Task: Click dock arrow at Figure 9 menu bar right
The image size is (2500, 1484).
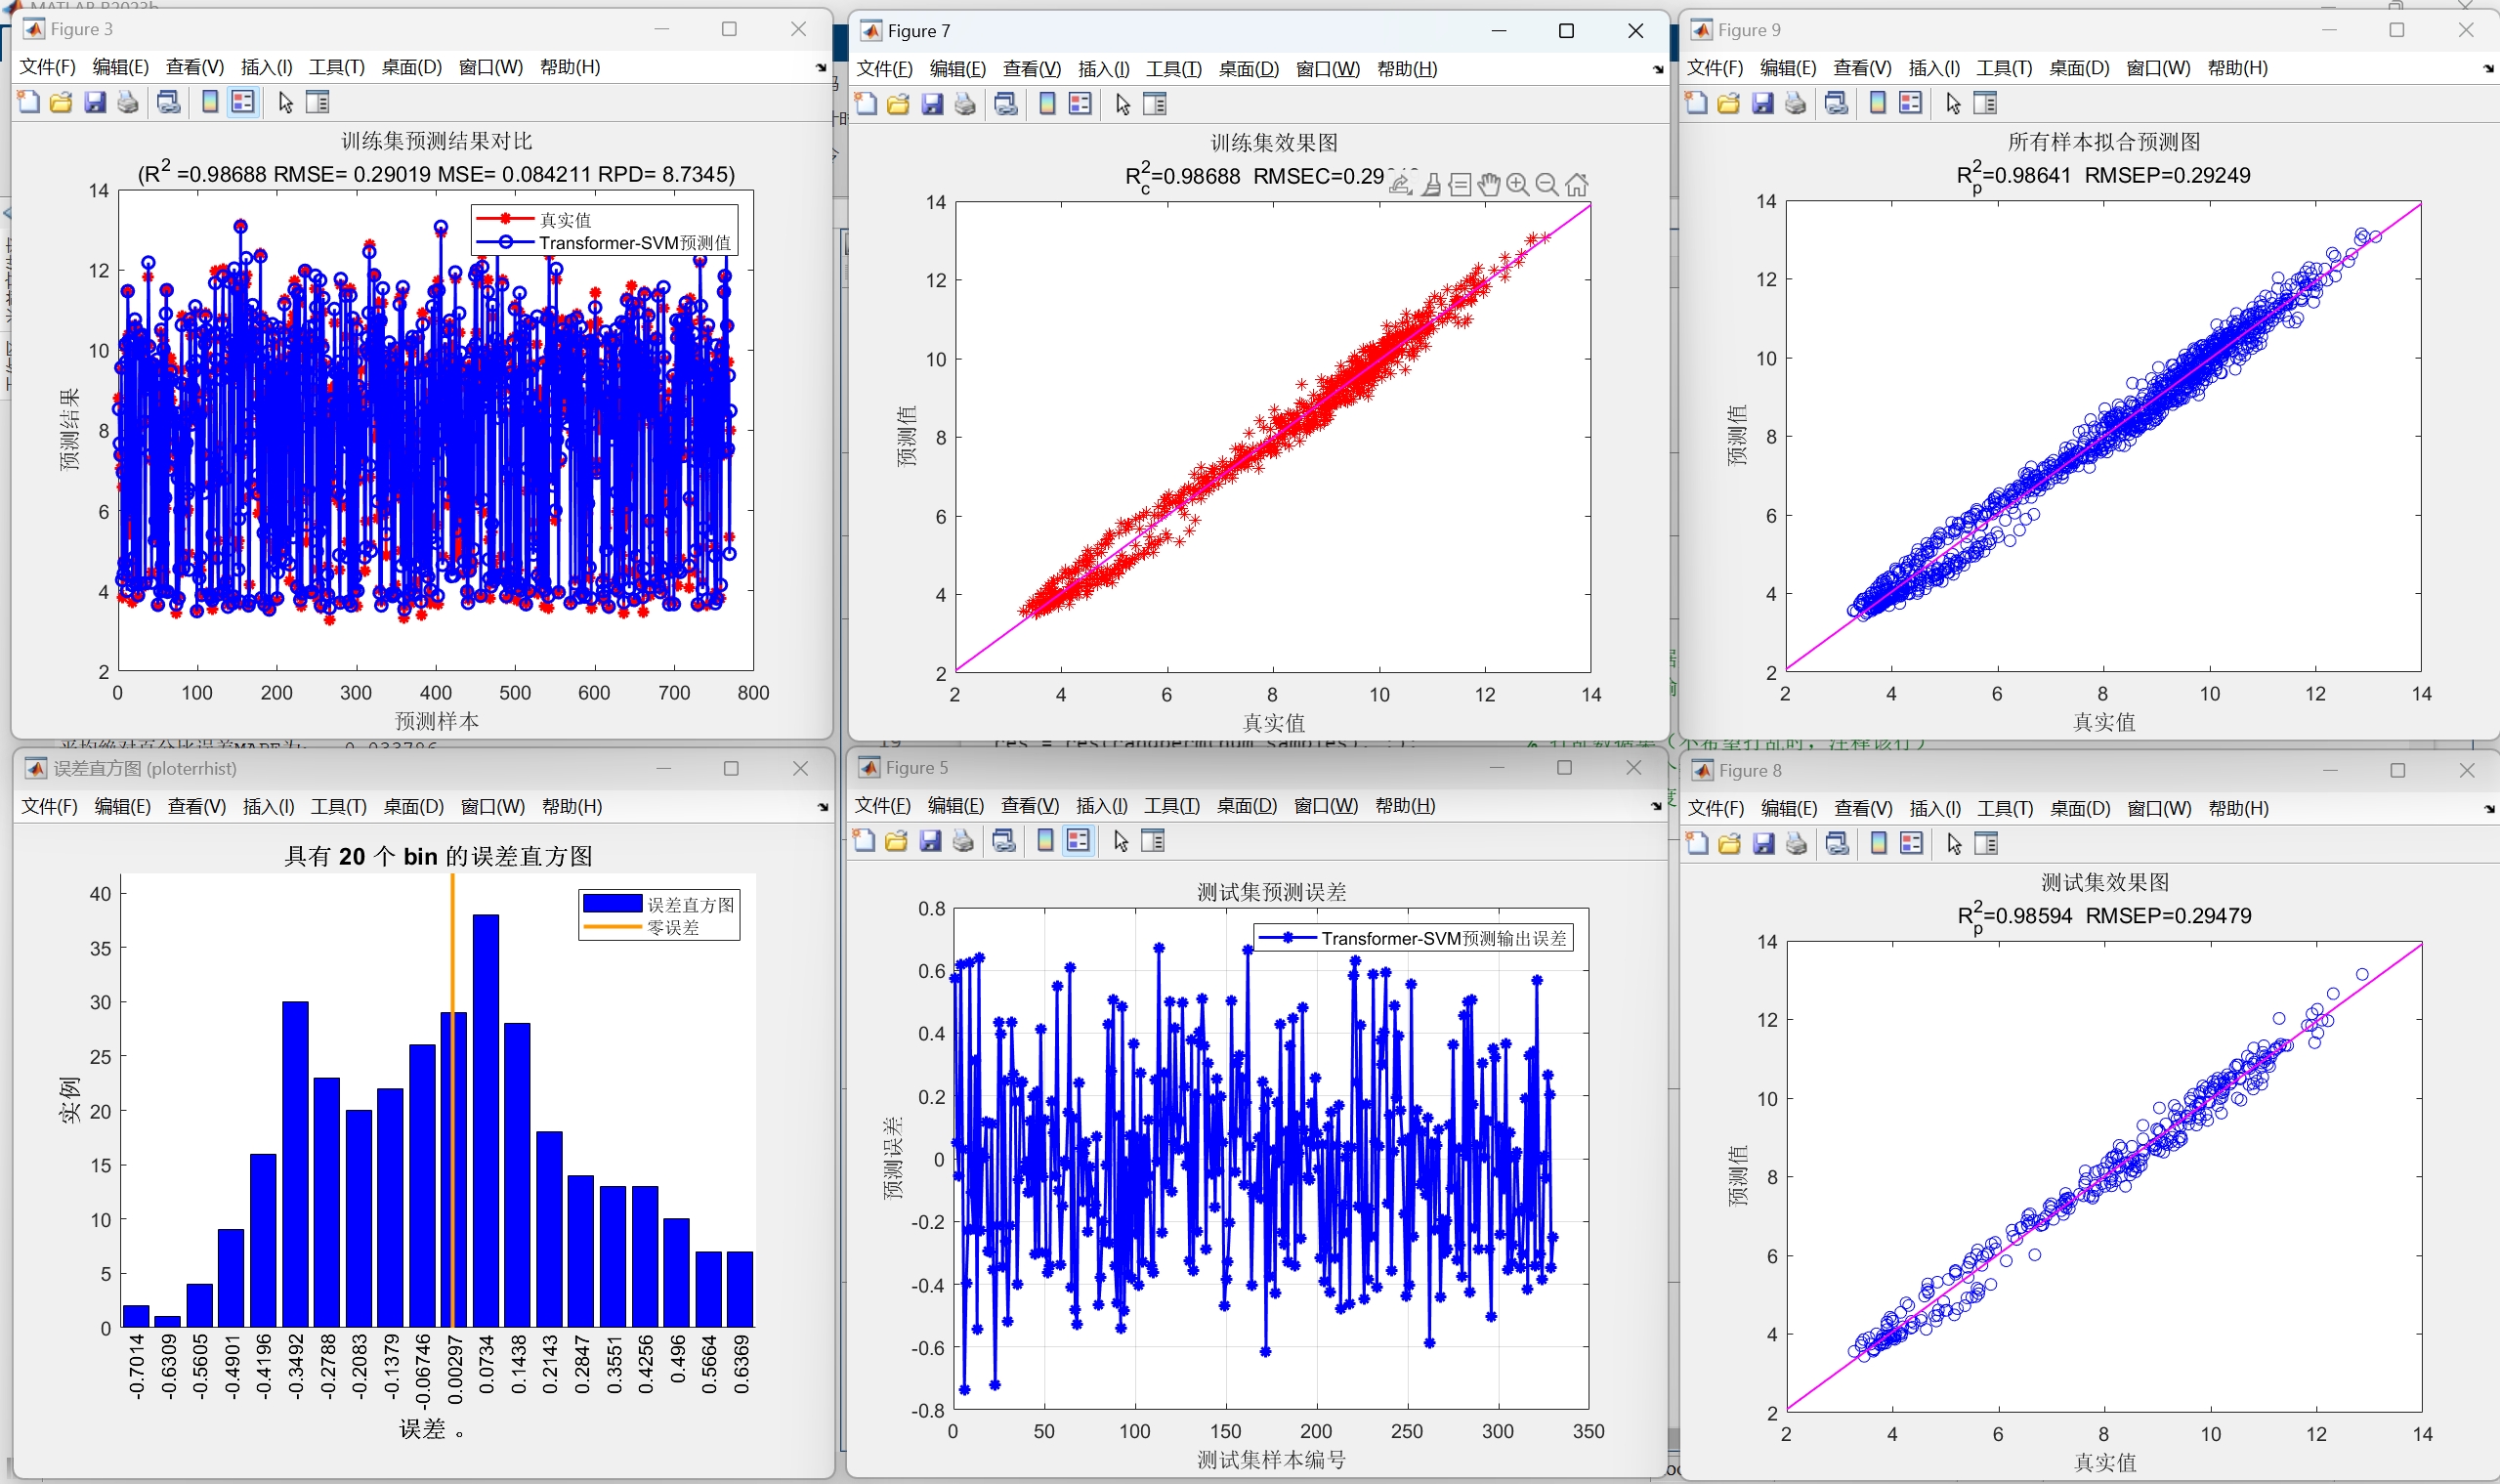Action: [2488, 69]
